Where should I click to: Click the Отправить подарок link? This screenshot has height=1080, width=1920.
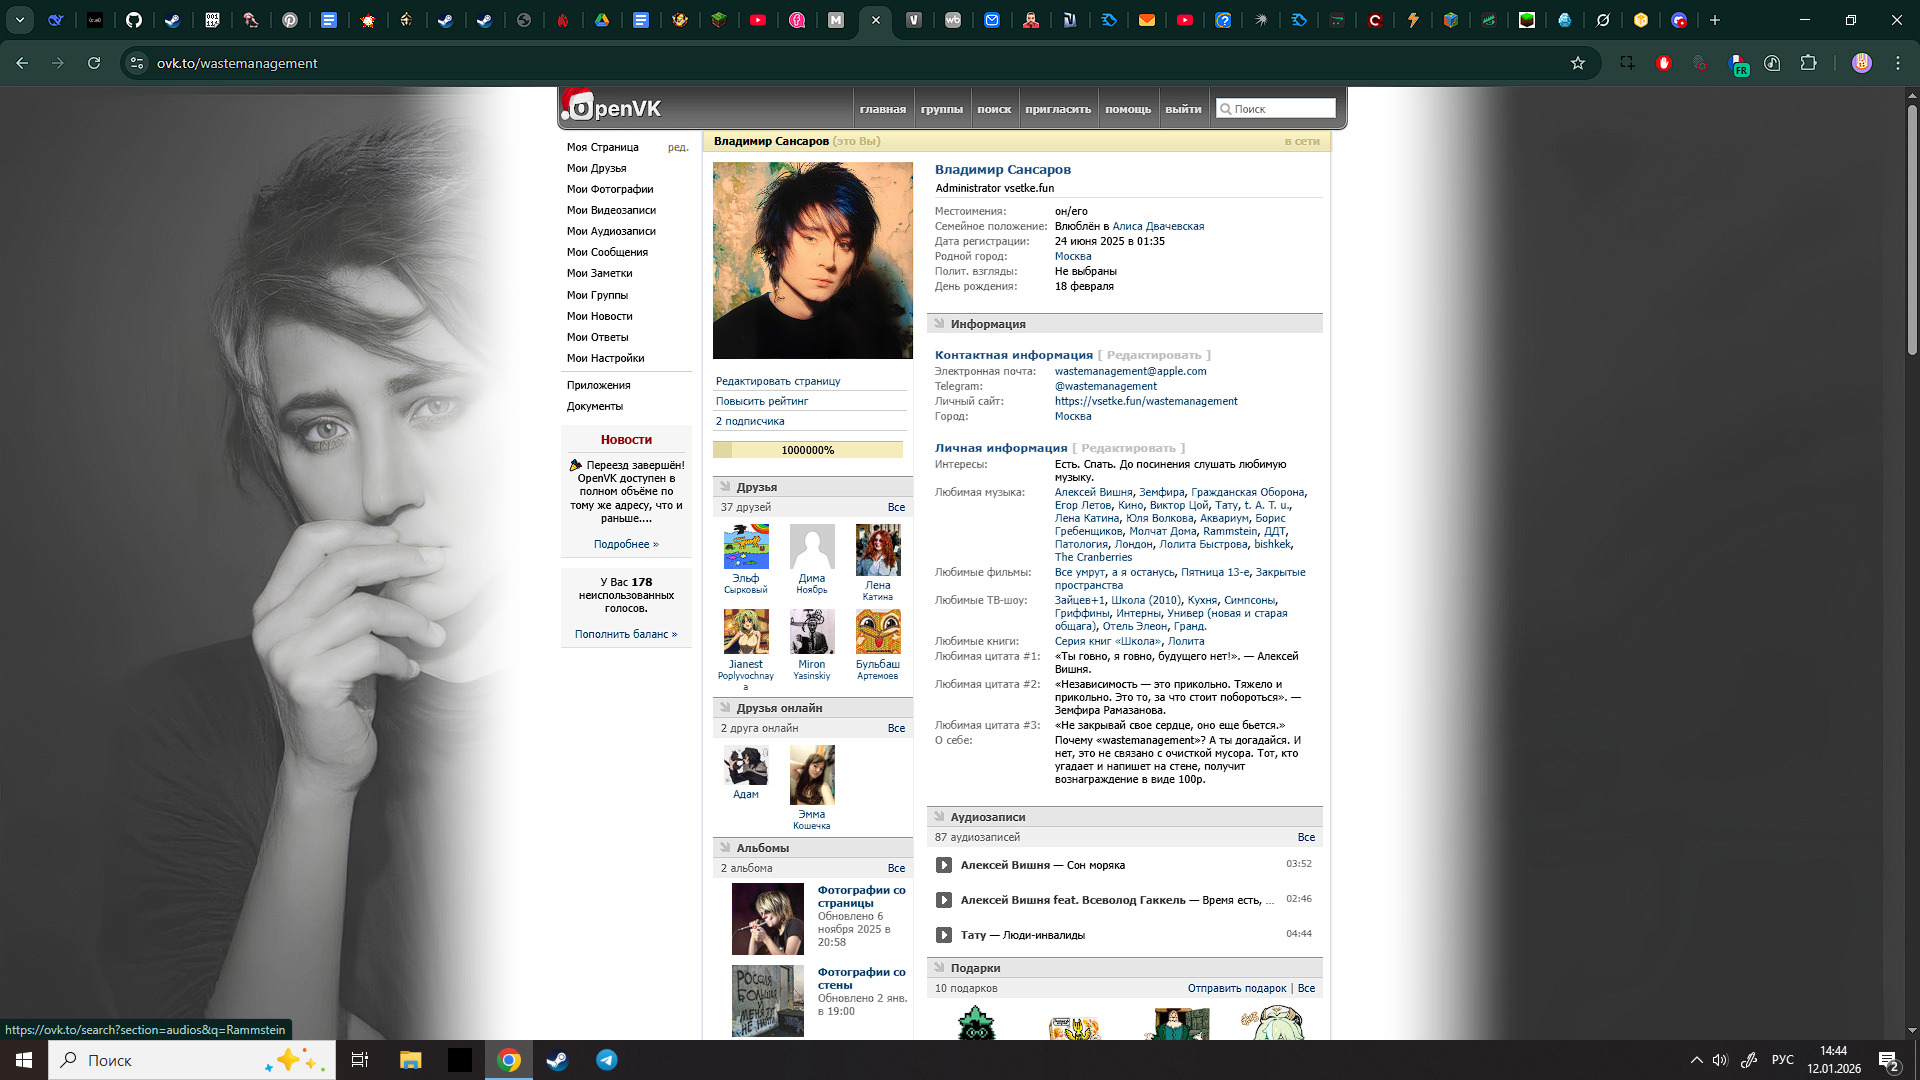(1236, 988)
